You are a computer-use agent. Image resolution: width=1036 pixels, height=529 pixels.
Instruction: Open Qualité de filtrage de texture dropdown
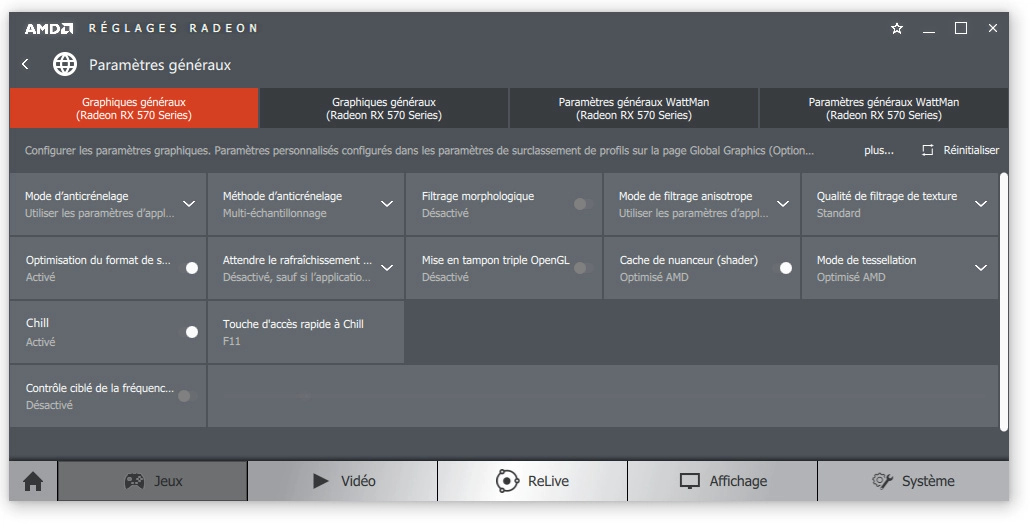tap(981, 204)
